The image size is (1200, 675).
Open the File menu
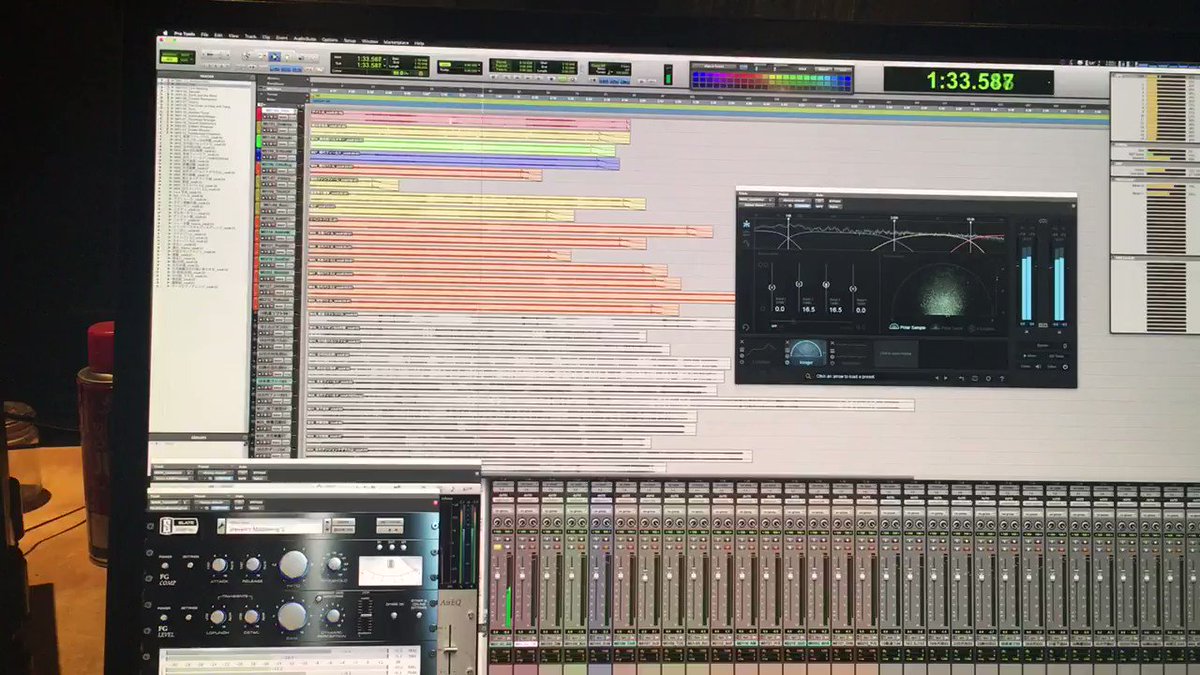pyautogui.click(x=204, y=34)
